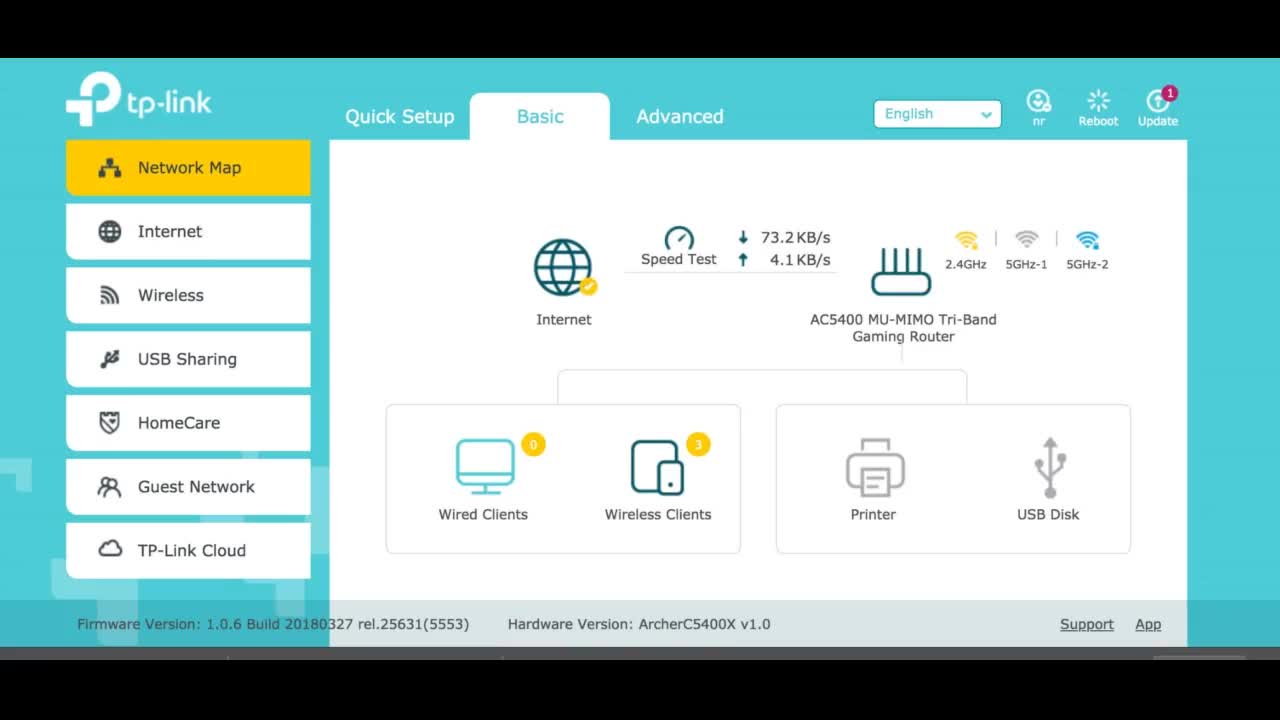Screen dimensions: 1280x720
Task: Select the 5GHz-2 Wi-Fi band icon
Action: 1087,240
